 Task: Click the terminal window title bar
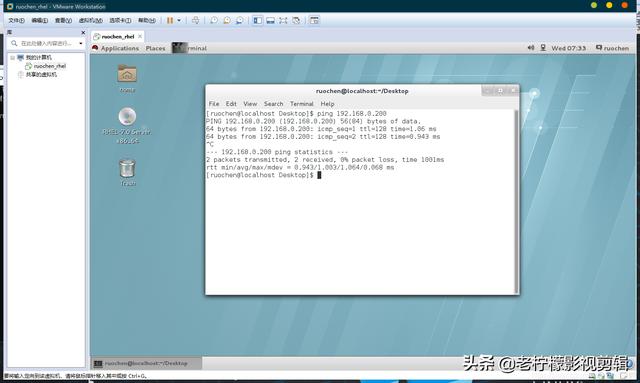362,91
